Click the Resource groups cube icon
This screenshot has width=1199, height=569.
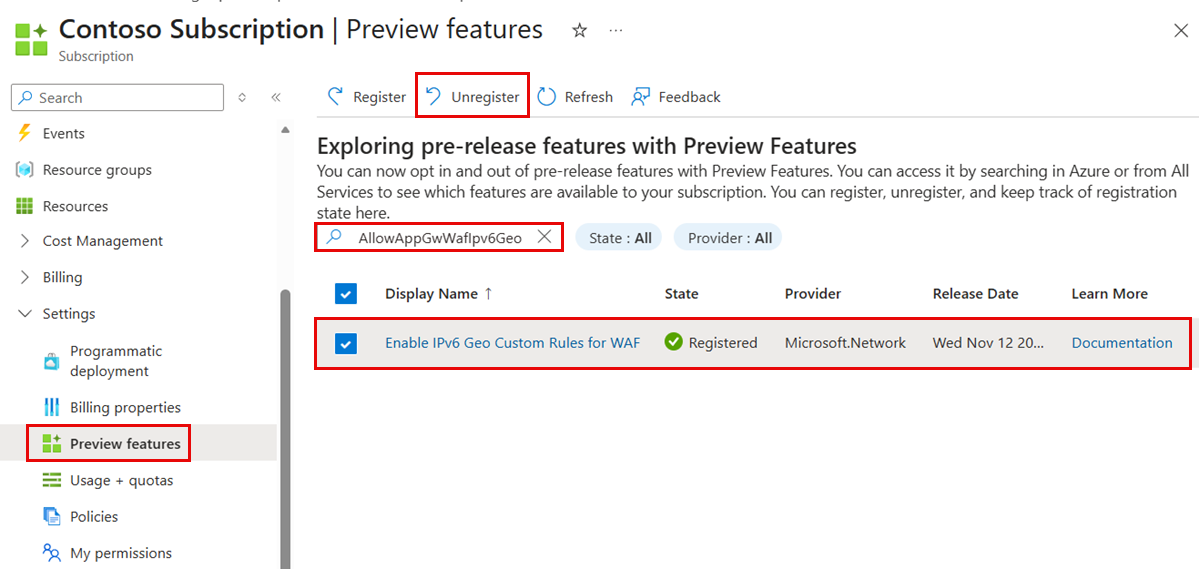[24, 170]
